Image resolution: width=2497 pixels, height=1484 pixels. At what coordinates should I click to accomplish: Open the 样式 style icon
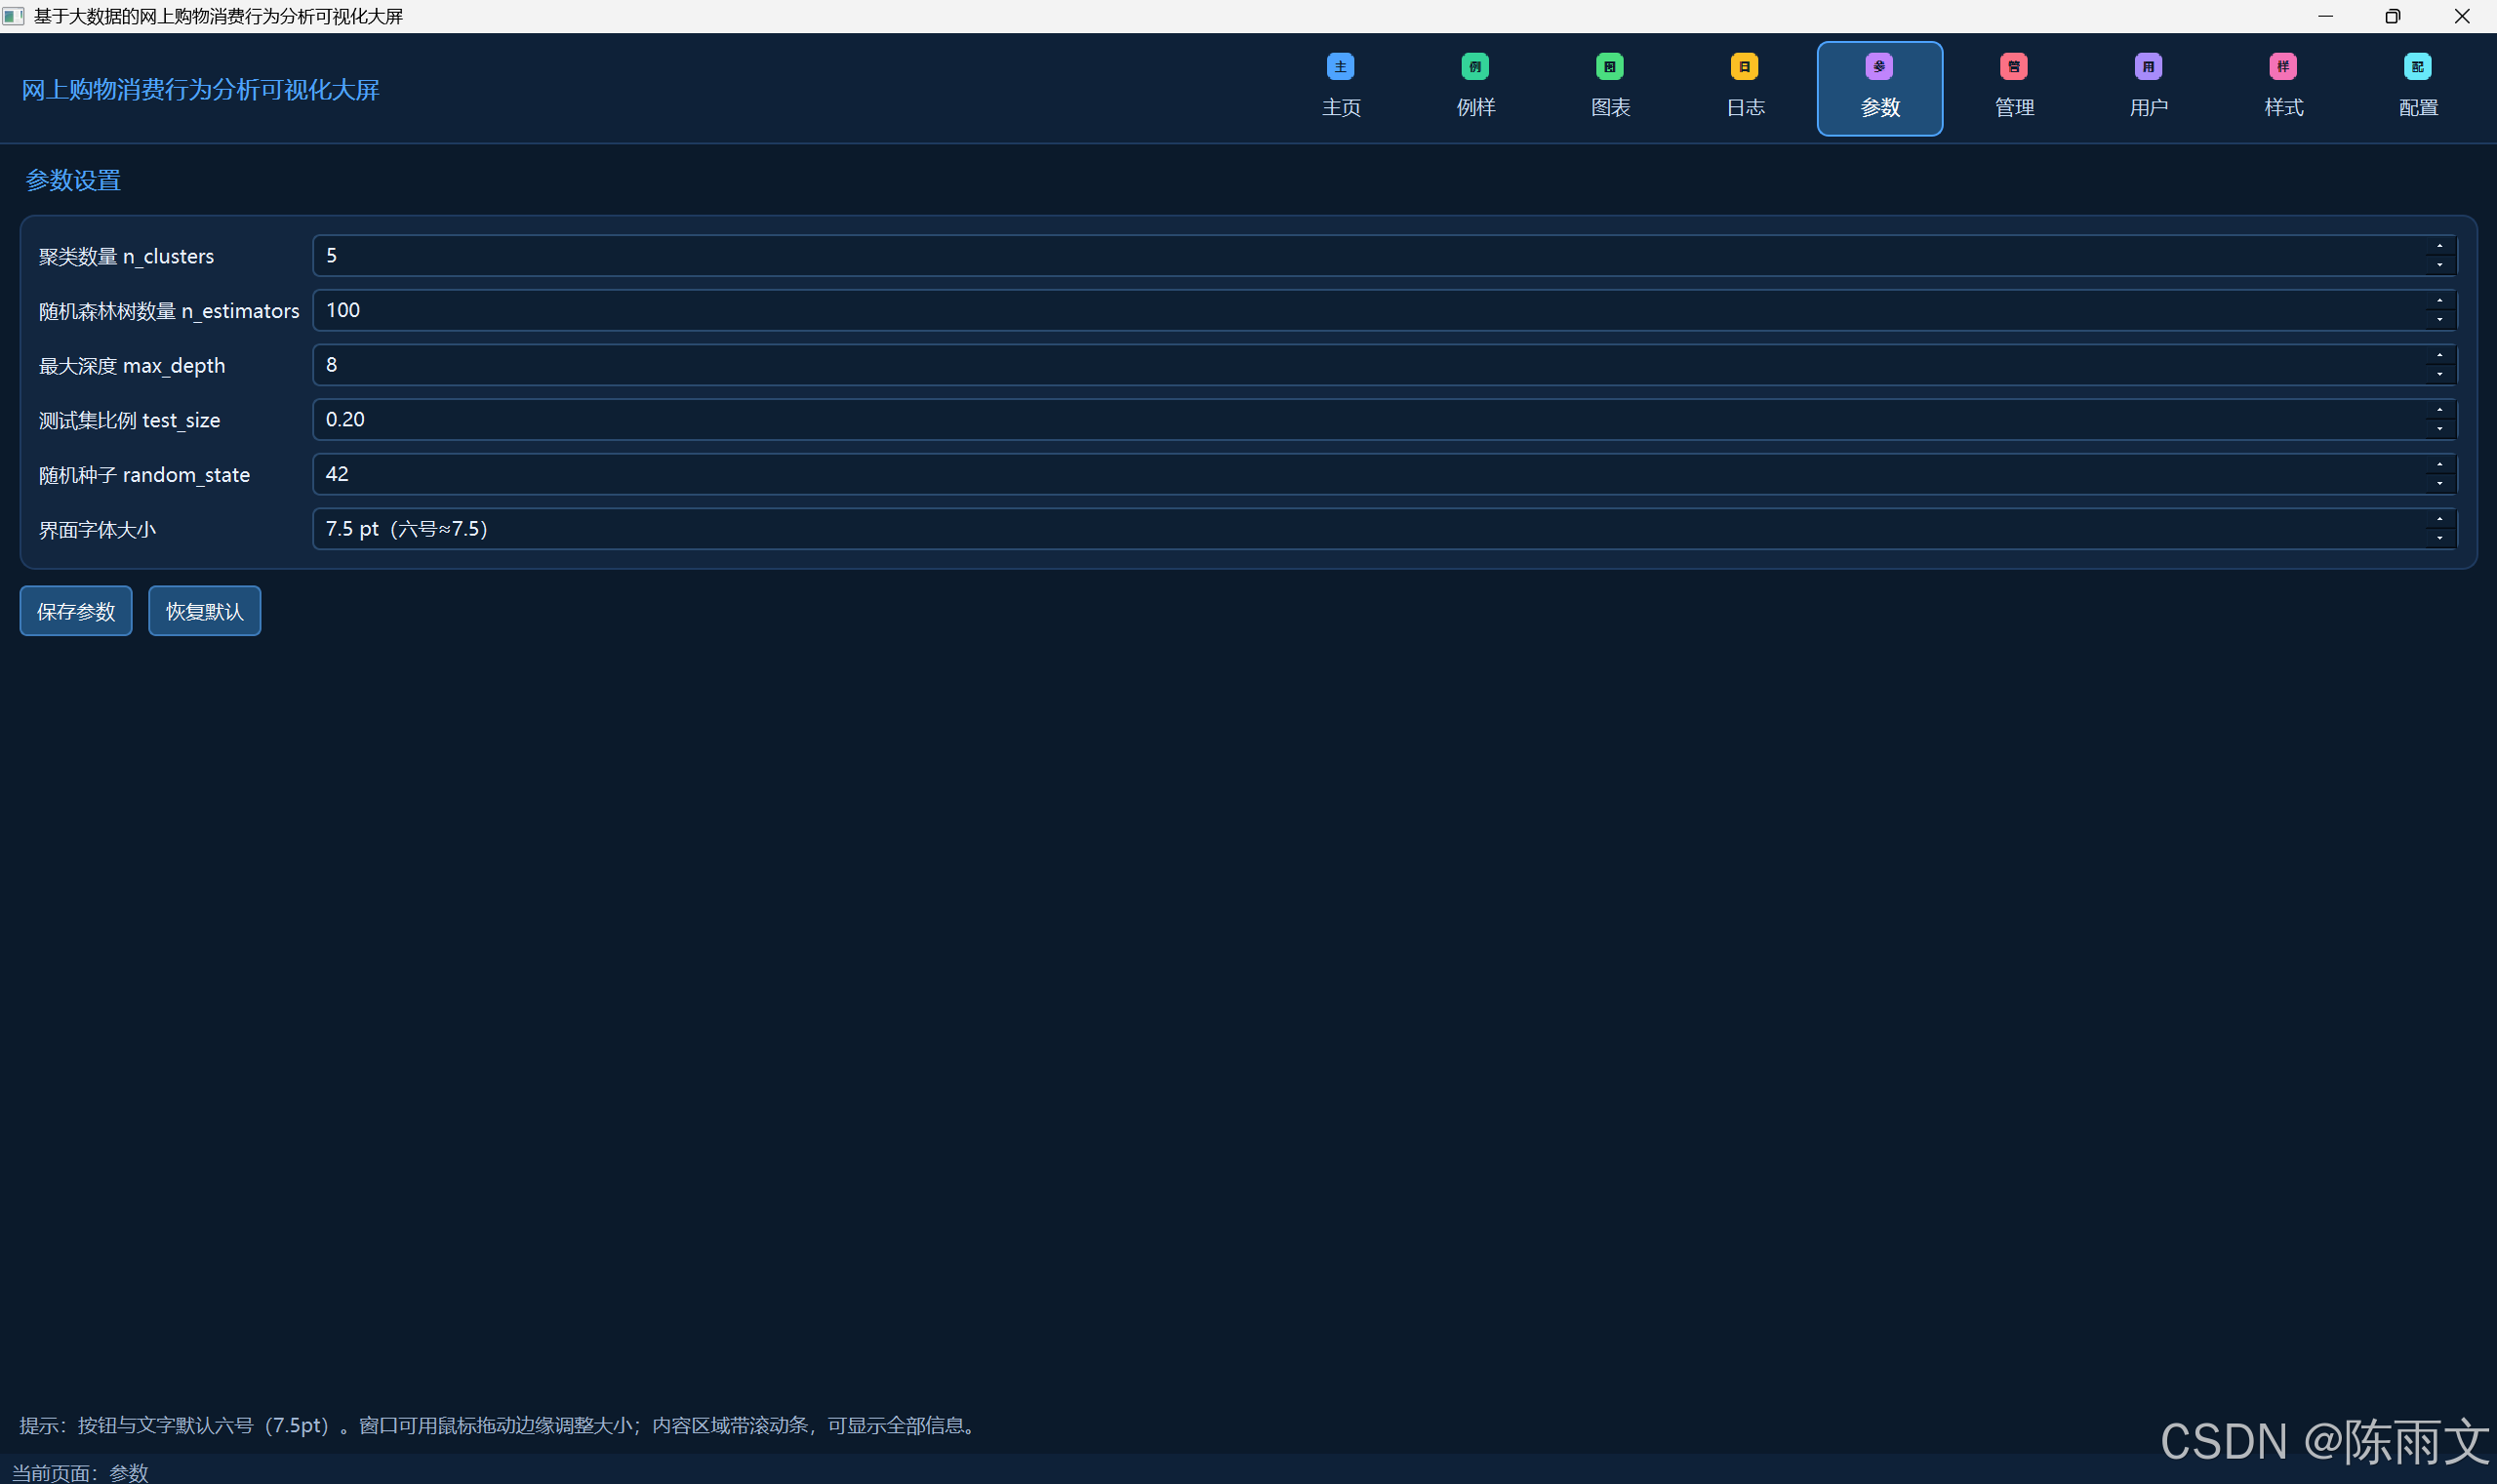pyautogui.click(x=2283, y=67)
